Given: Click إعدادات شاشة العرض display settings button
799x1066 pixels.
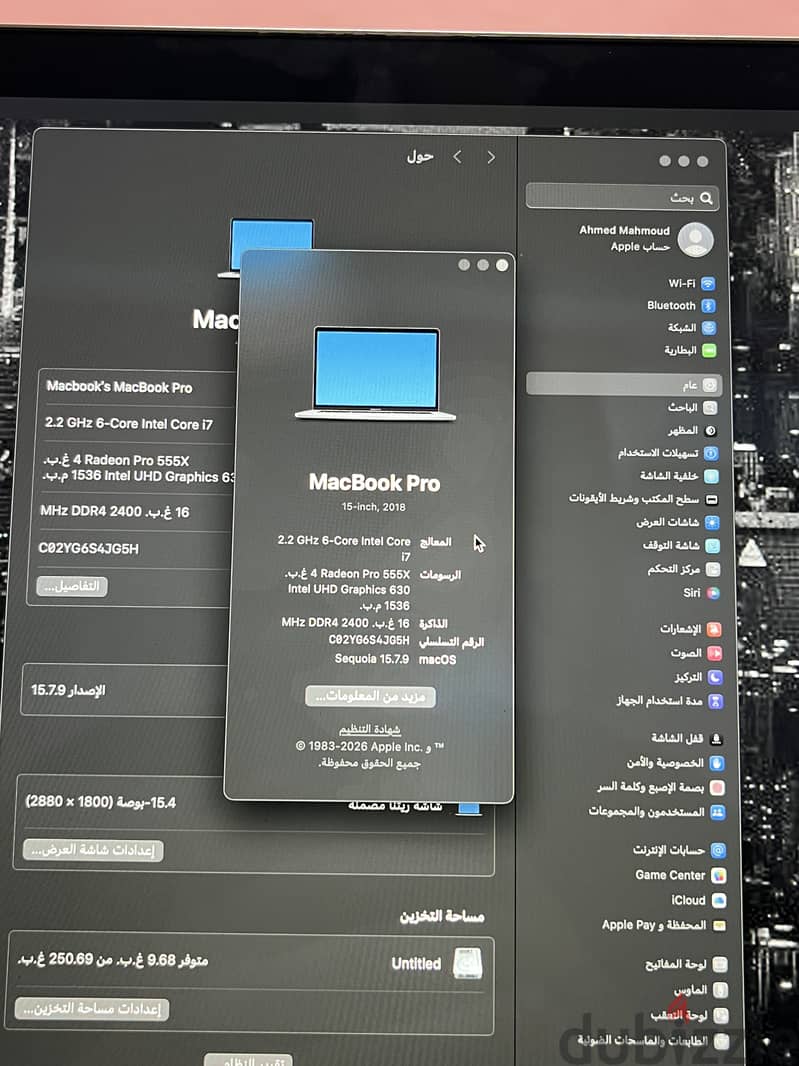Looking at the screenshot, I should click(x=93, y=850).
